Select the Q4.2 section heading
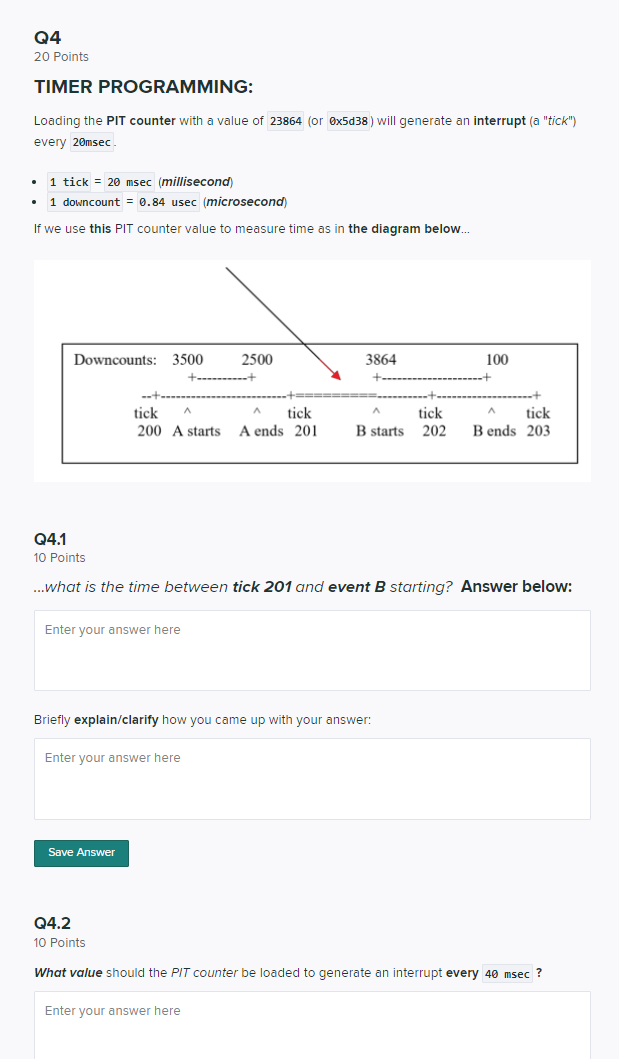619x1059 pixels. point(51,922)
